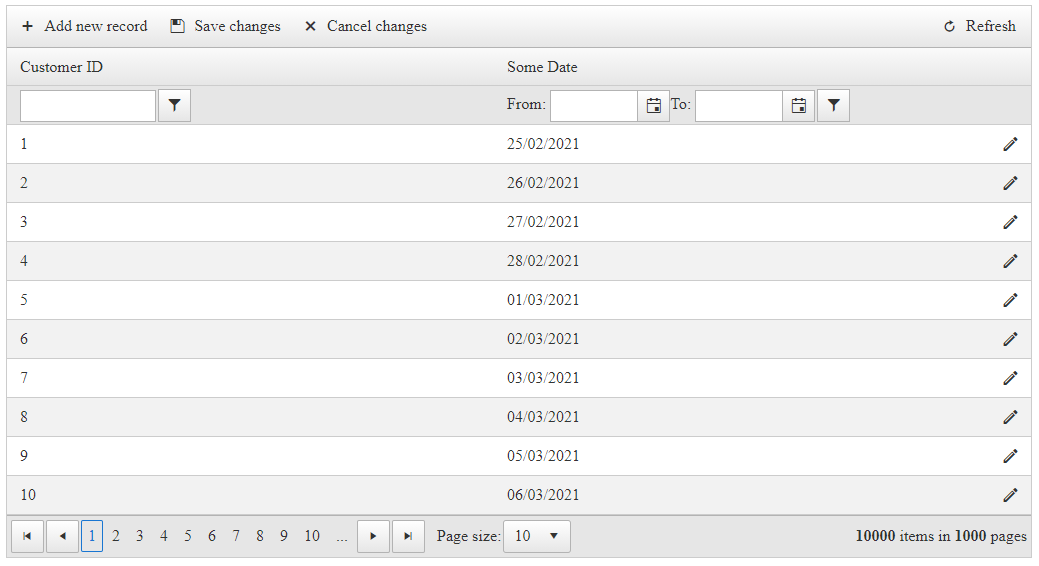The height and width of the screenshot is (566, 1039).
Task: Go to the previous page
Action: pos(62,537)
